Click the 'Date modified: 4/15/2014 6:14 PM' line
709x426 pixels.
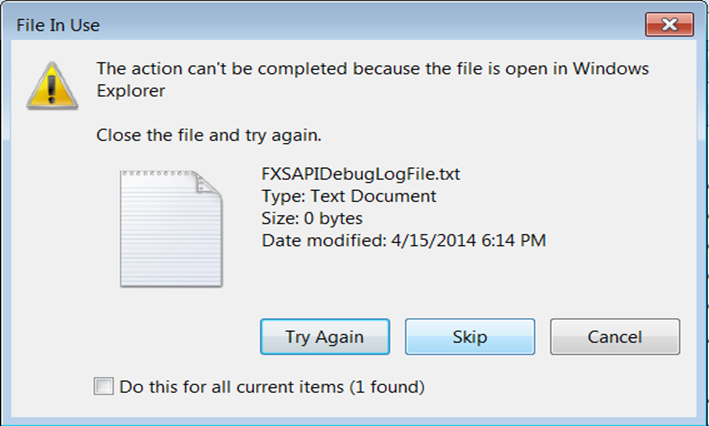[x=403, y=240]
